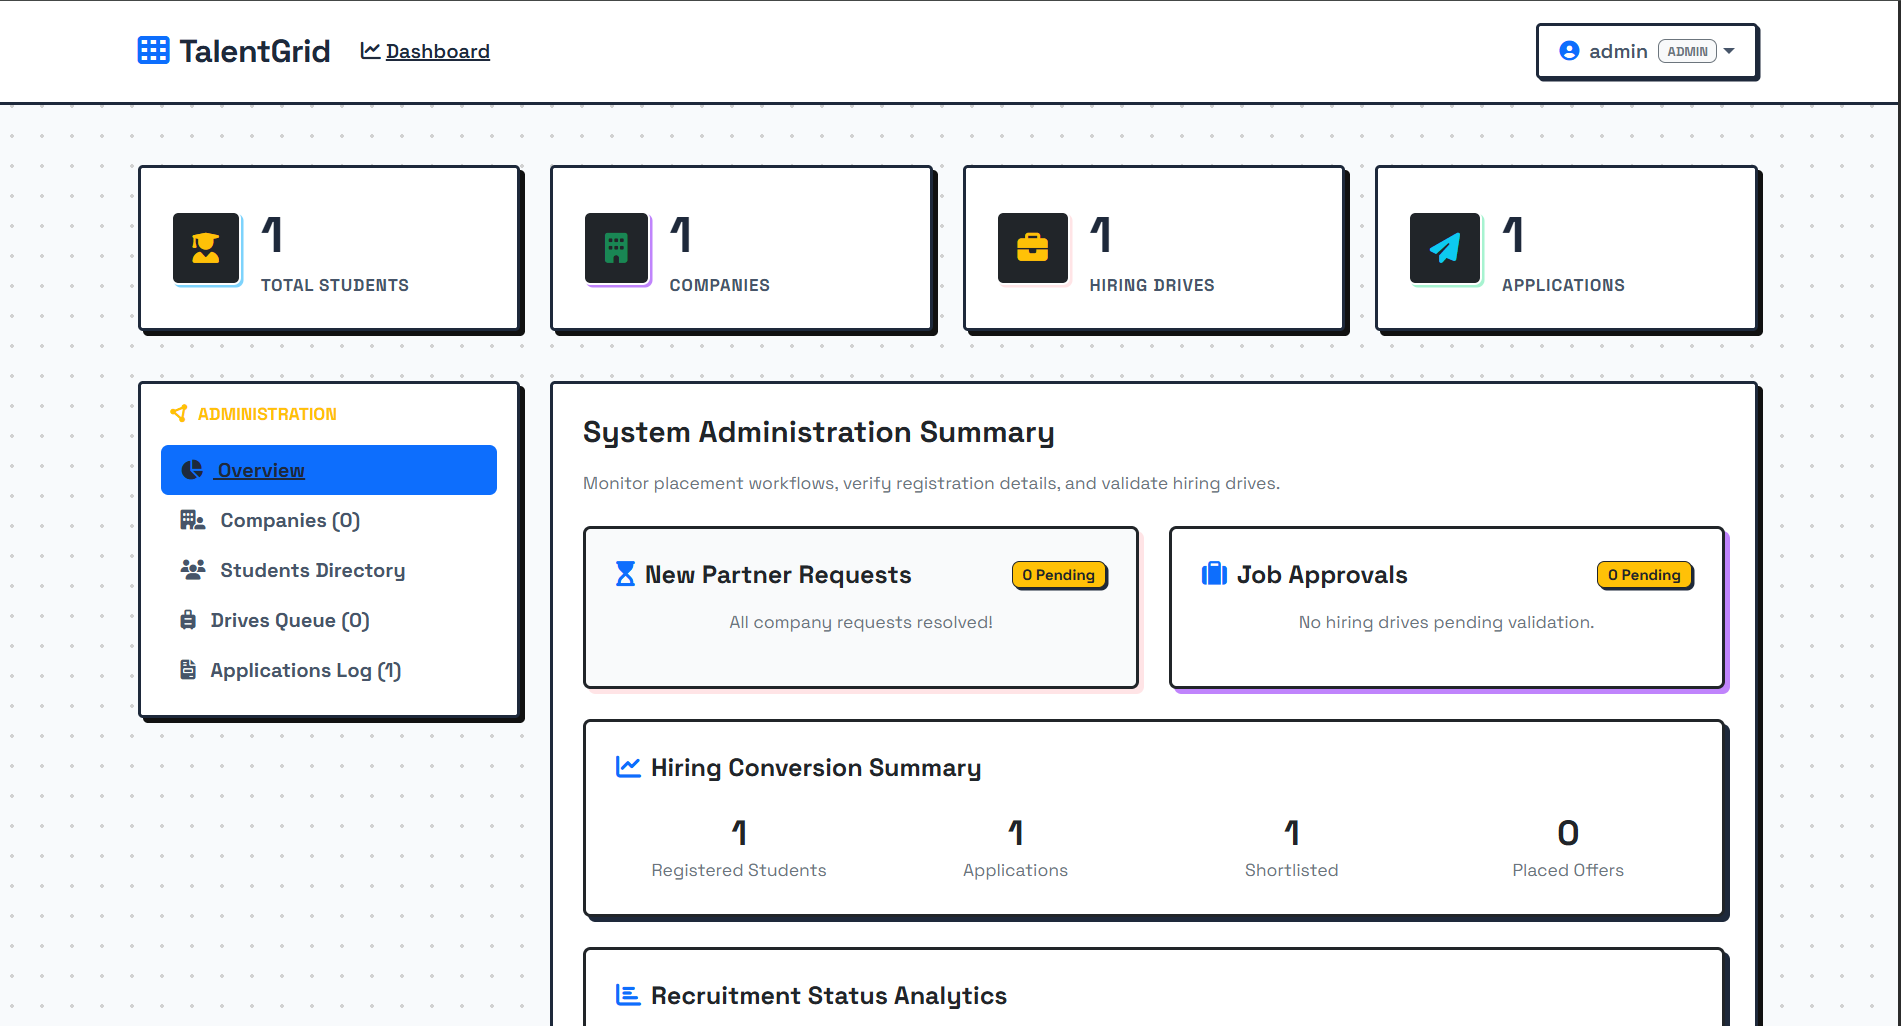Screen dimensions: 1901x1026
Task: Click the Recruitment Status Analytics bar icon
Action: point(628,995)
